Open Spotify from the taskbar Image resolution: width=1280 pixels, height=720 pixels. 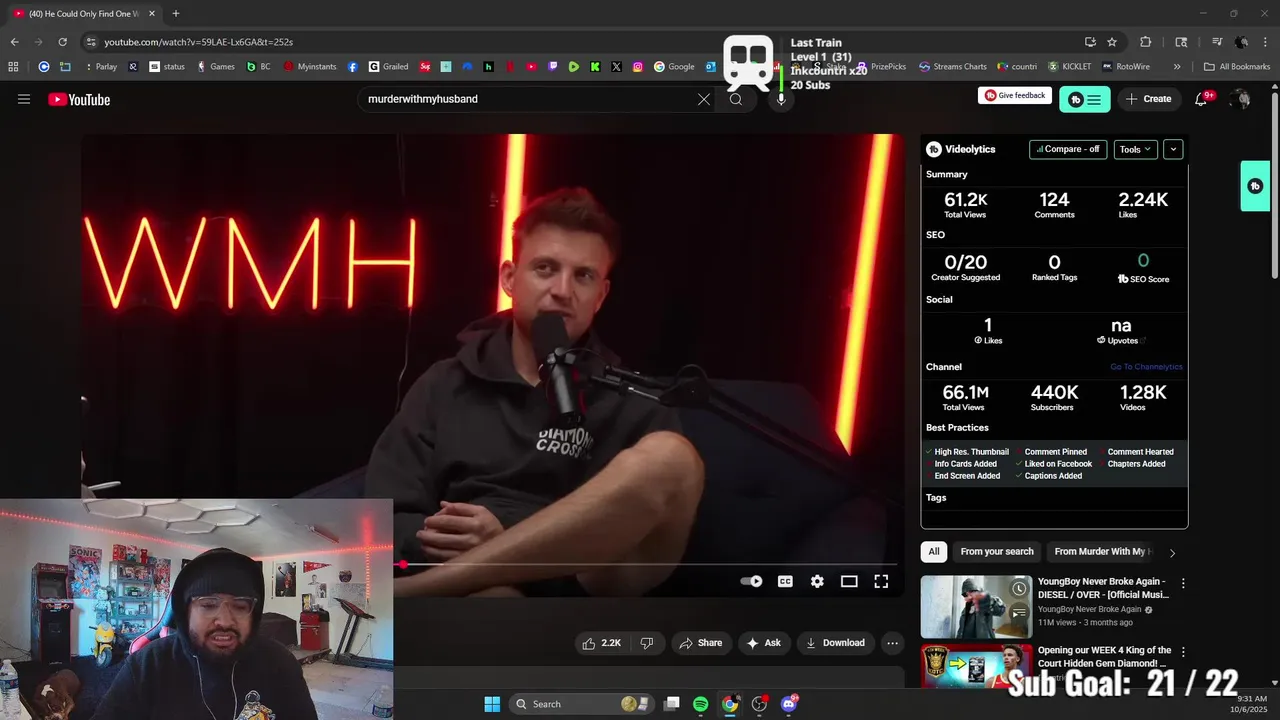[700, 704]
